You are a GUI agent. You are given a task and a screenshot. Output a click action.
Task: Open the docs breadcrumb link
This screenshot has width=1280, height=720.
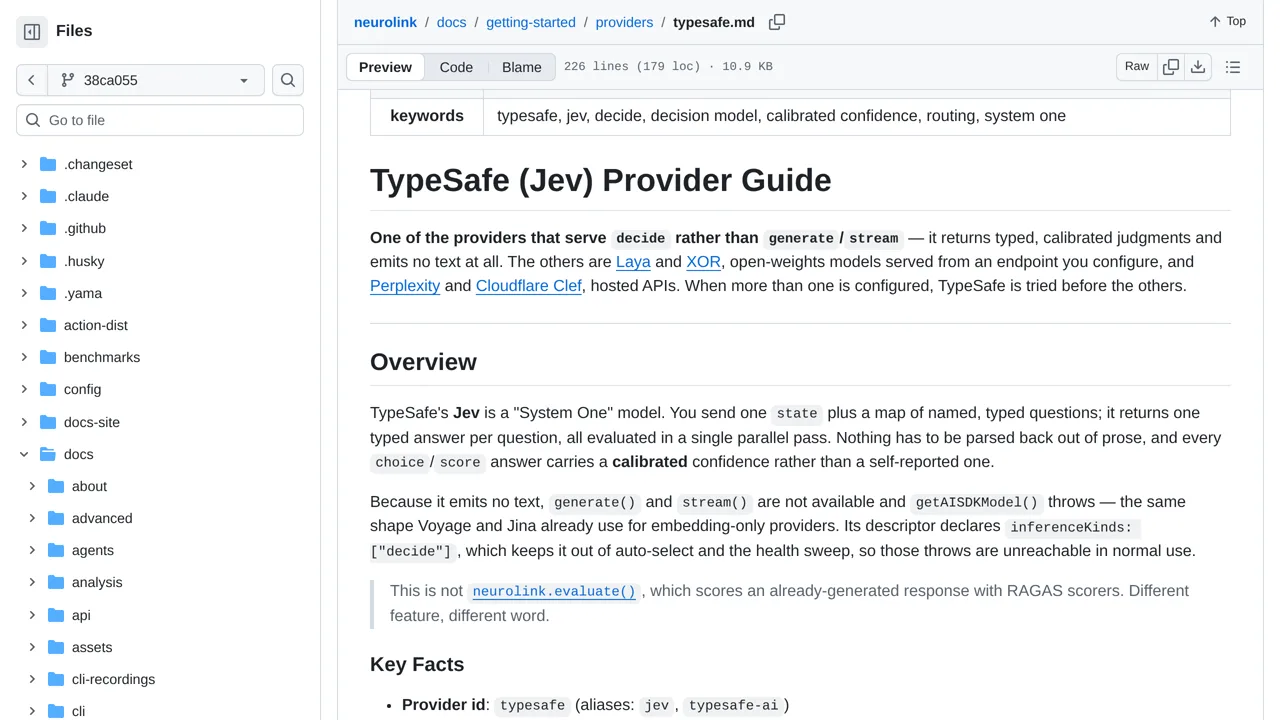(x=452, y=22)
